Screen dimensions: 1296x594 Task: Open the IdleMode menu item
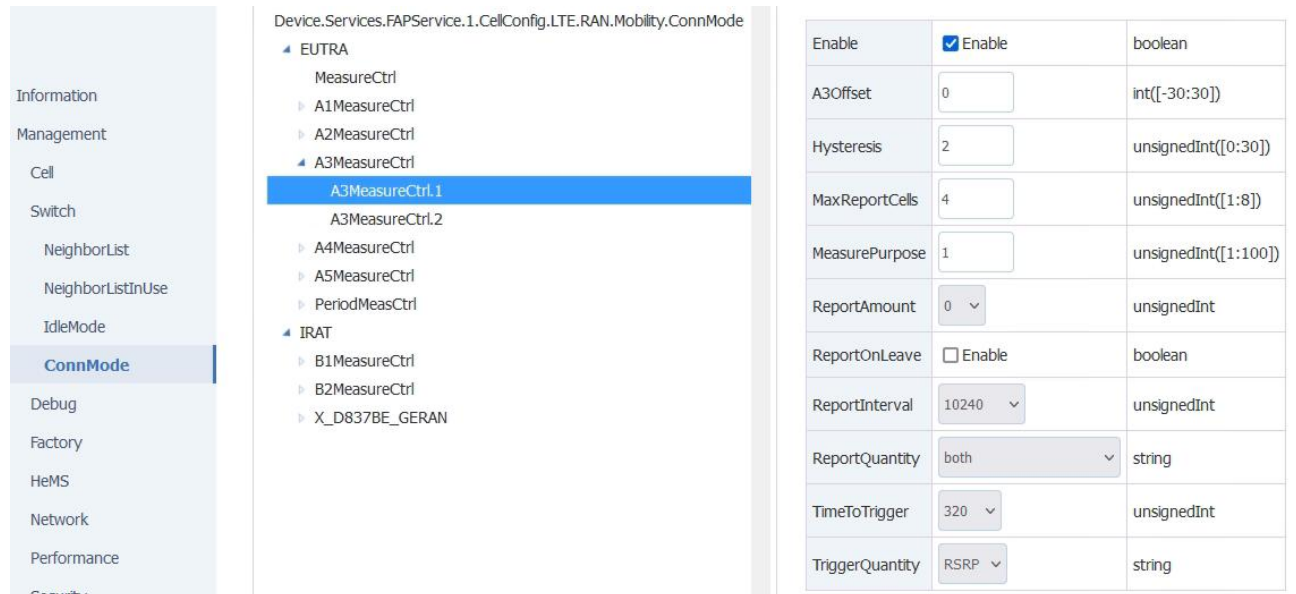click(74, 327)
